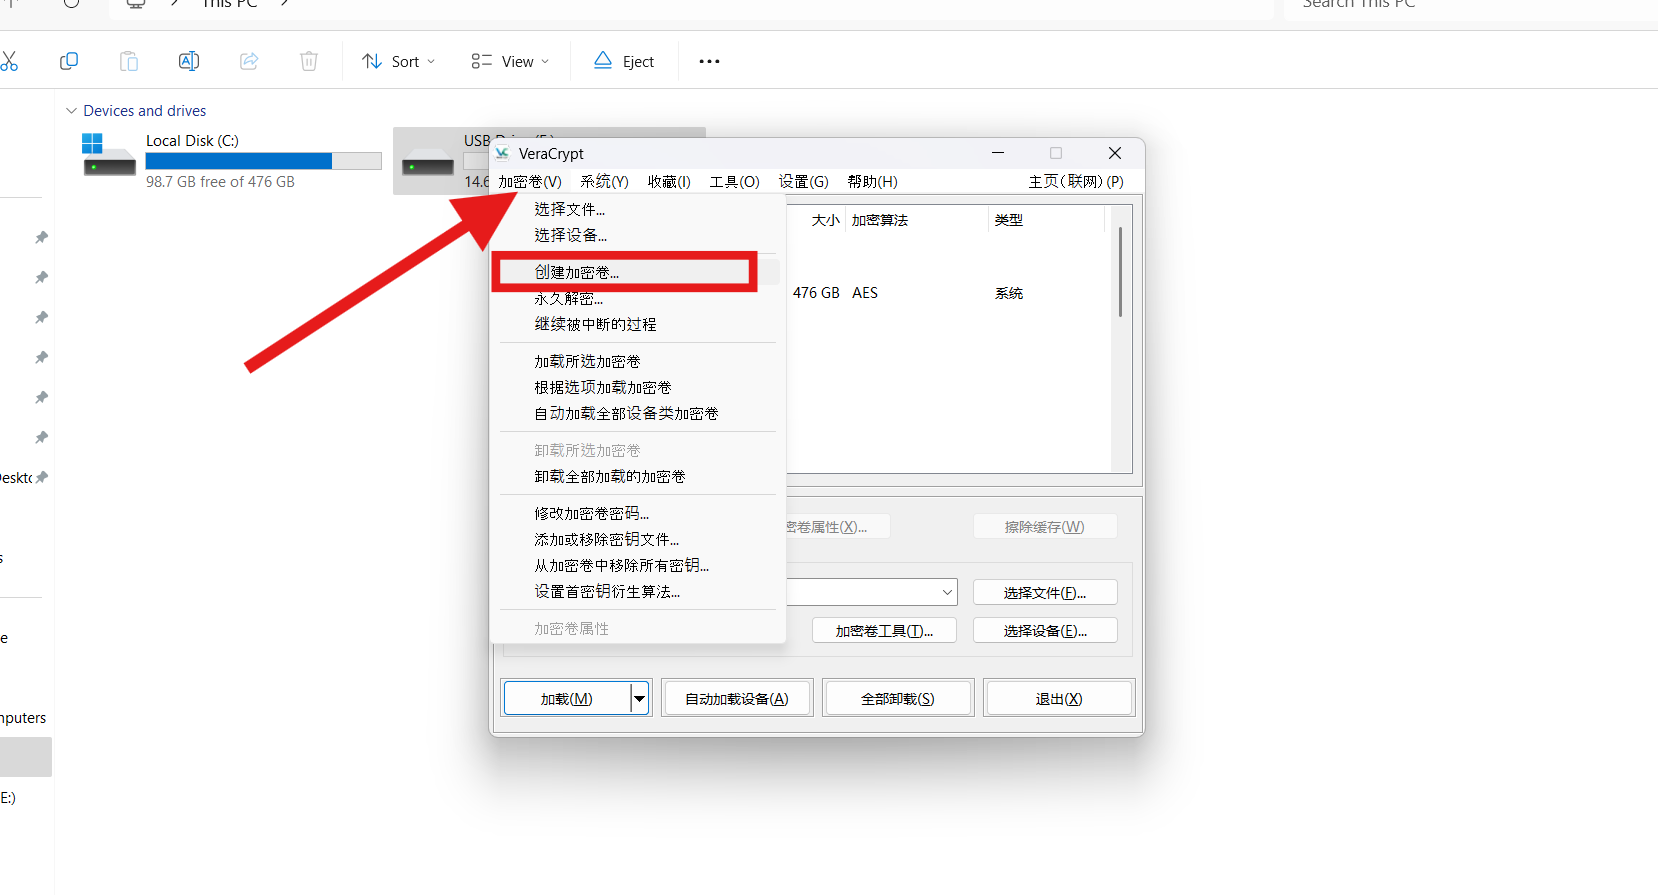Open the 工具(O) menu
Screen dimensions: 1658x895
(x=735, y=181)
